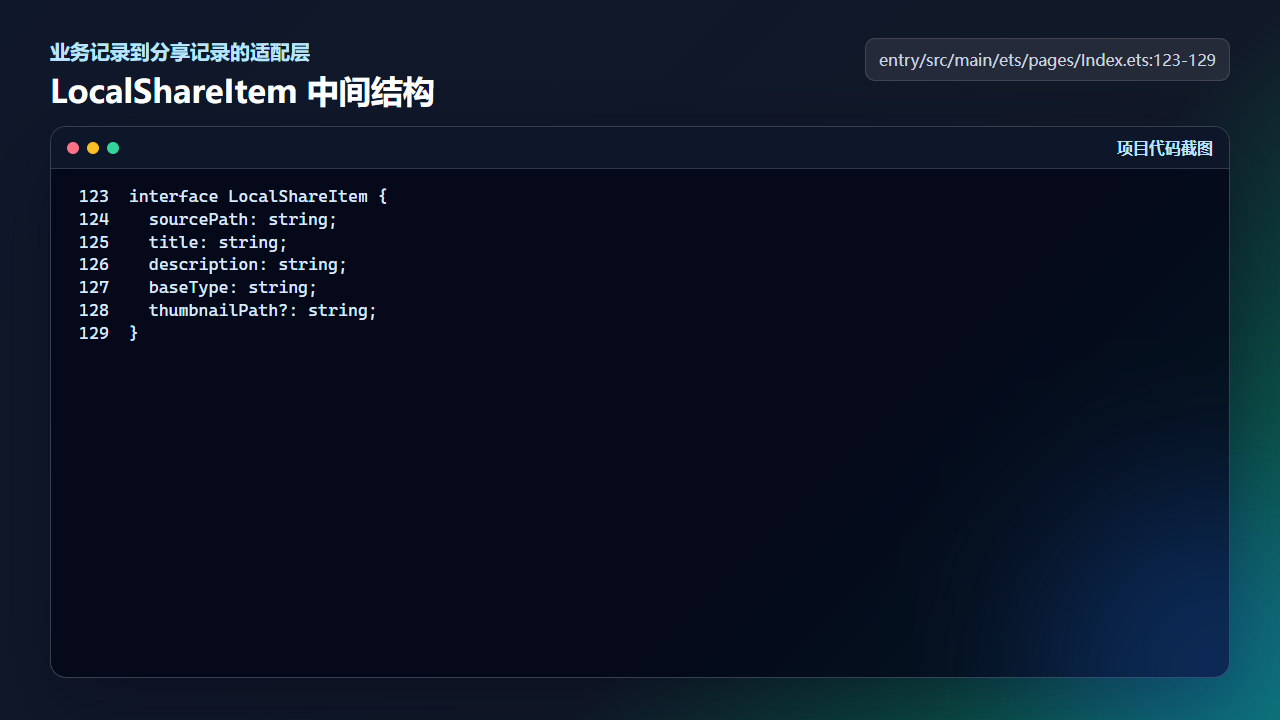Click the baseType: string; line

click(233, 288)
